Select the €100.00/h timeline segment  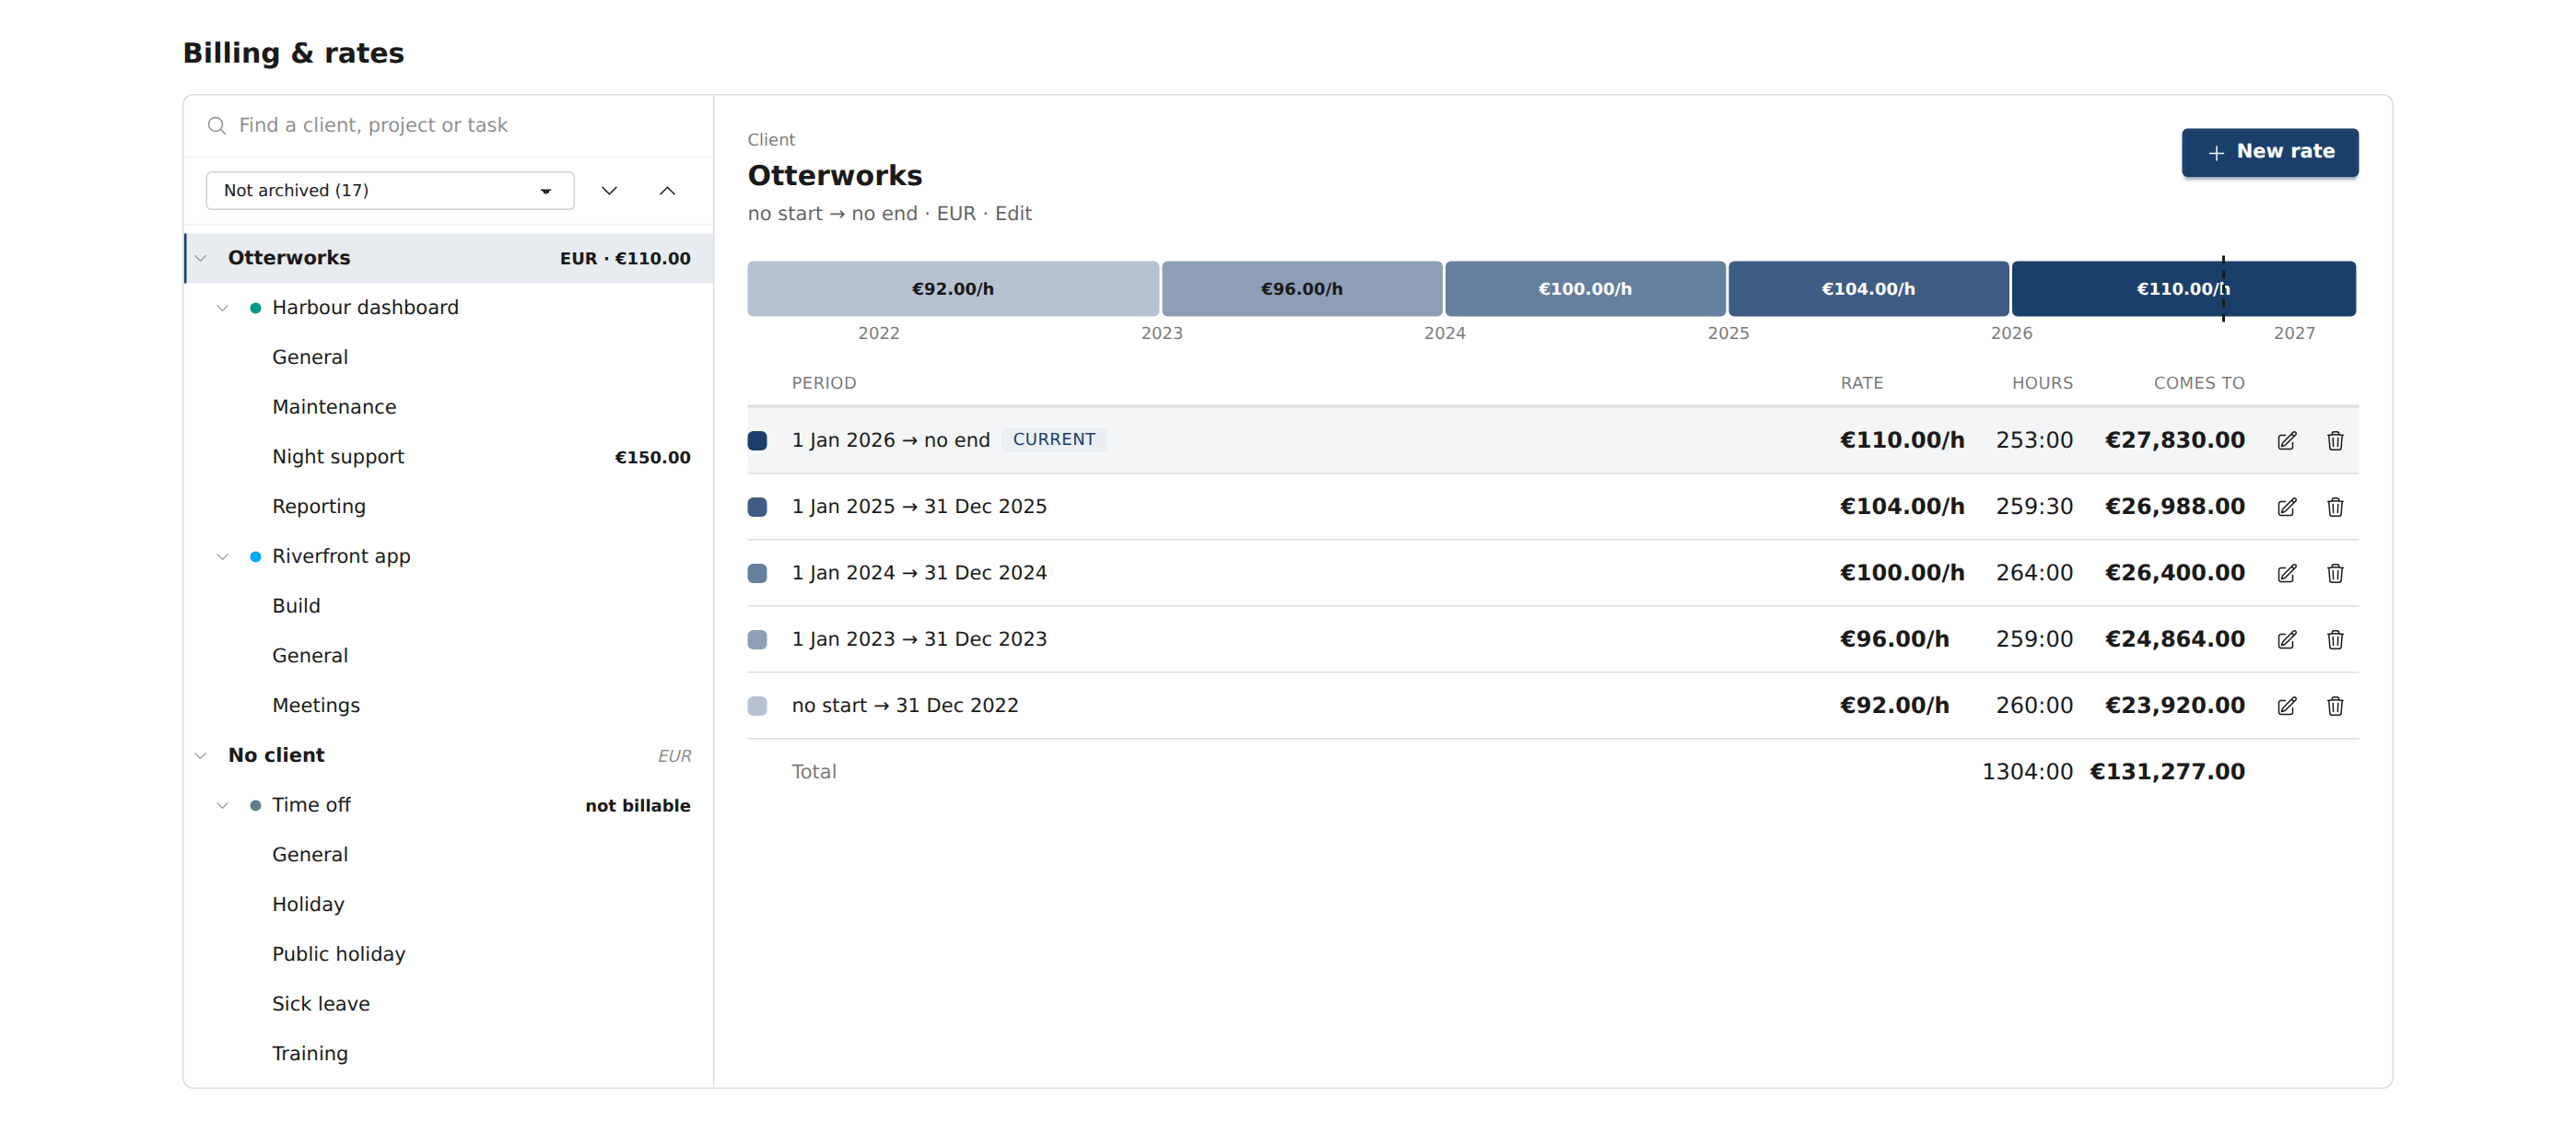(1585, 288)
